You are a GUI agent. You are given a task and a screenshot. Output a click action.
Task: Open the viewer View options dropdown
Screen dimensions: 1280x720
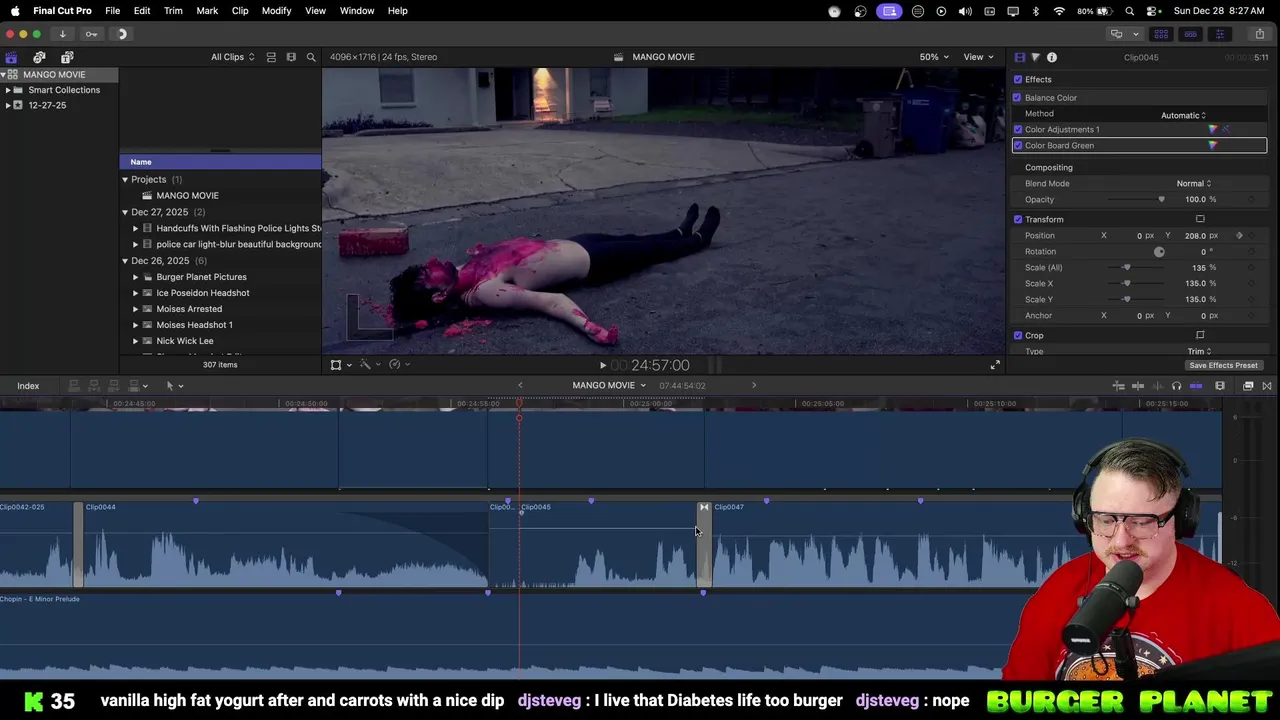click(977, 57)
